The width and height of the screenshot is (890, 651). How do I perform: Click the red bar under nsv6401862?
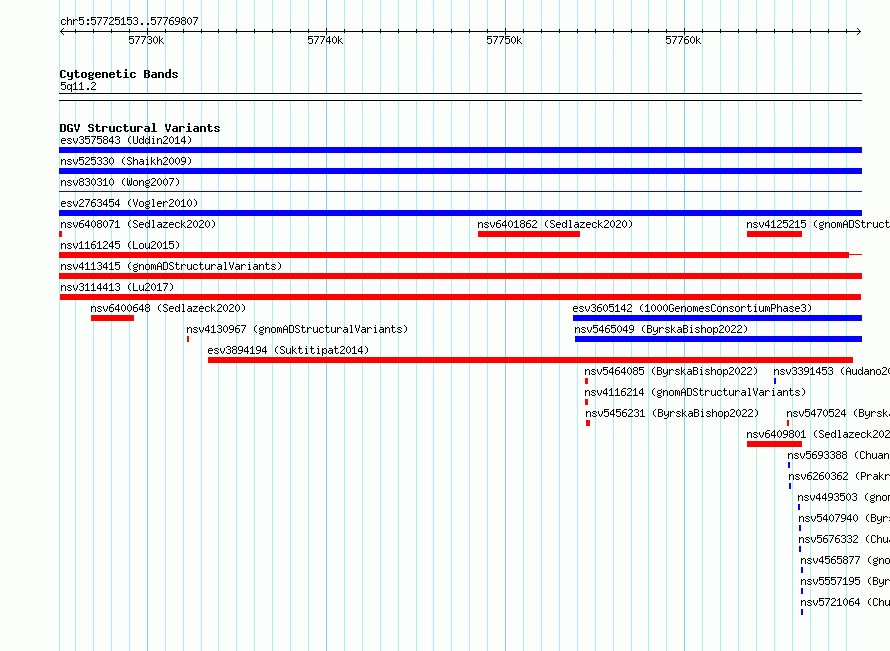tap(528, 234)
